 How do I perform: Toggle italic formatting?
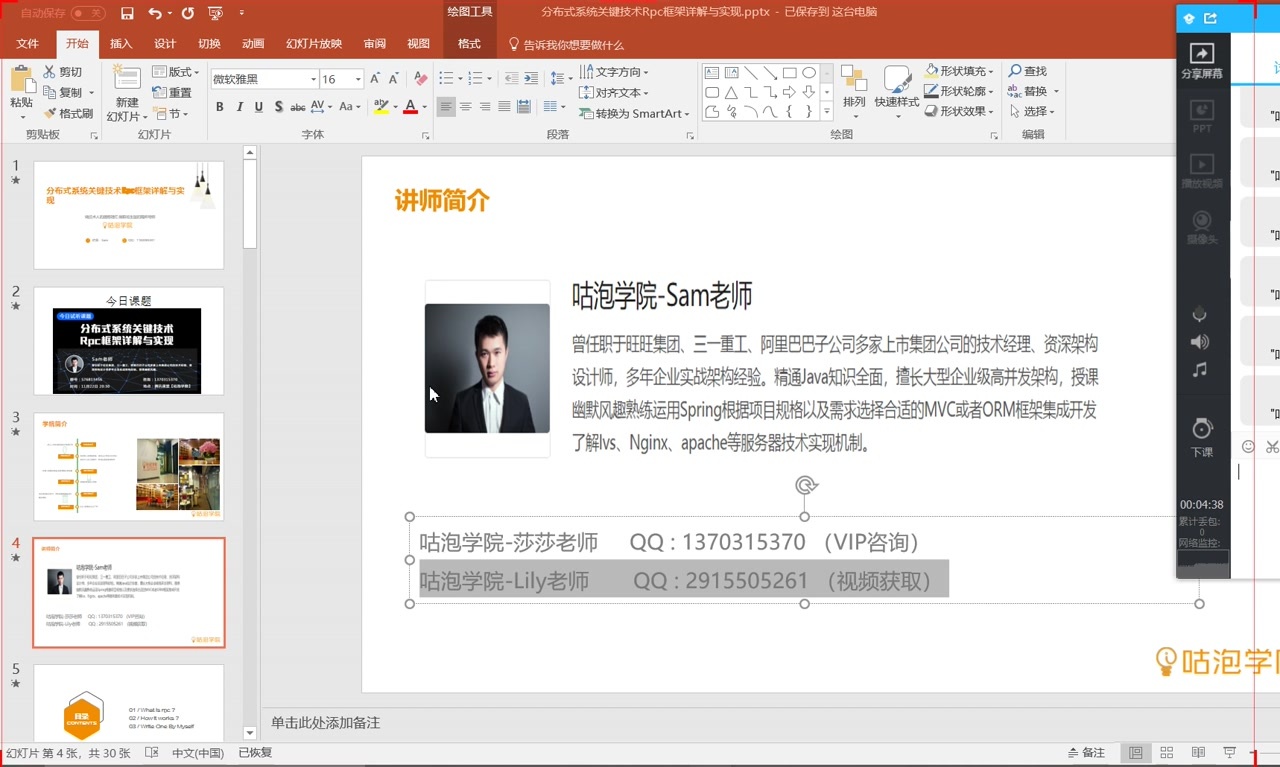coord(240,107)
